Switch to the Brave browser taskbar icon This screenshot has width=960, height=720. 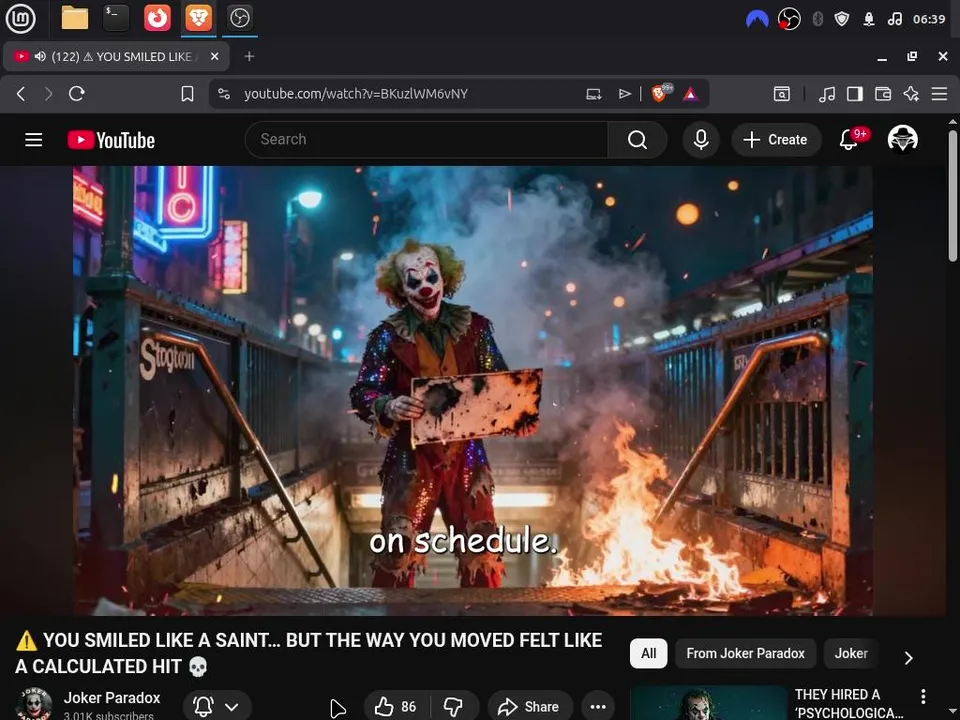[198, 18]
